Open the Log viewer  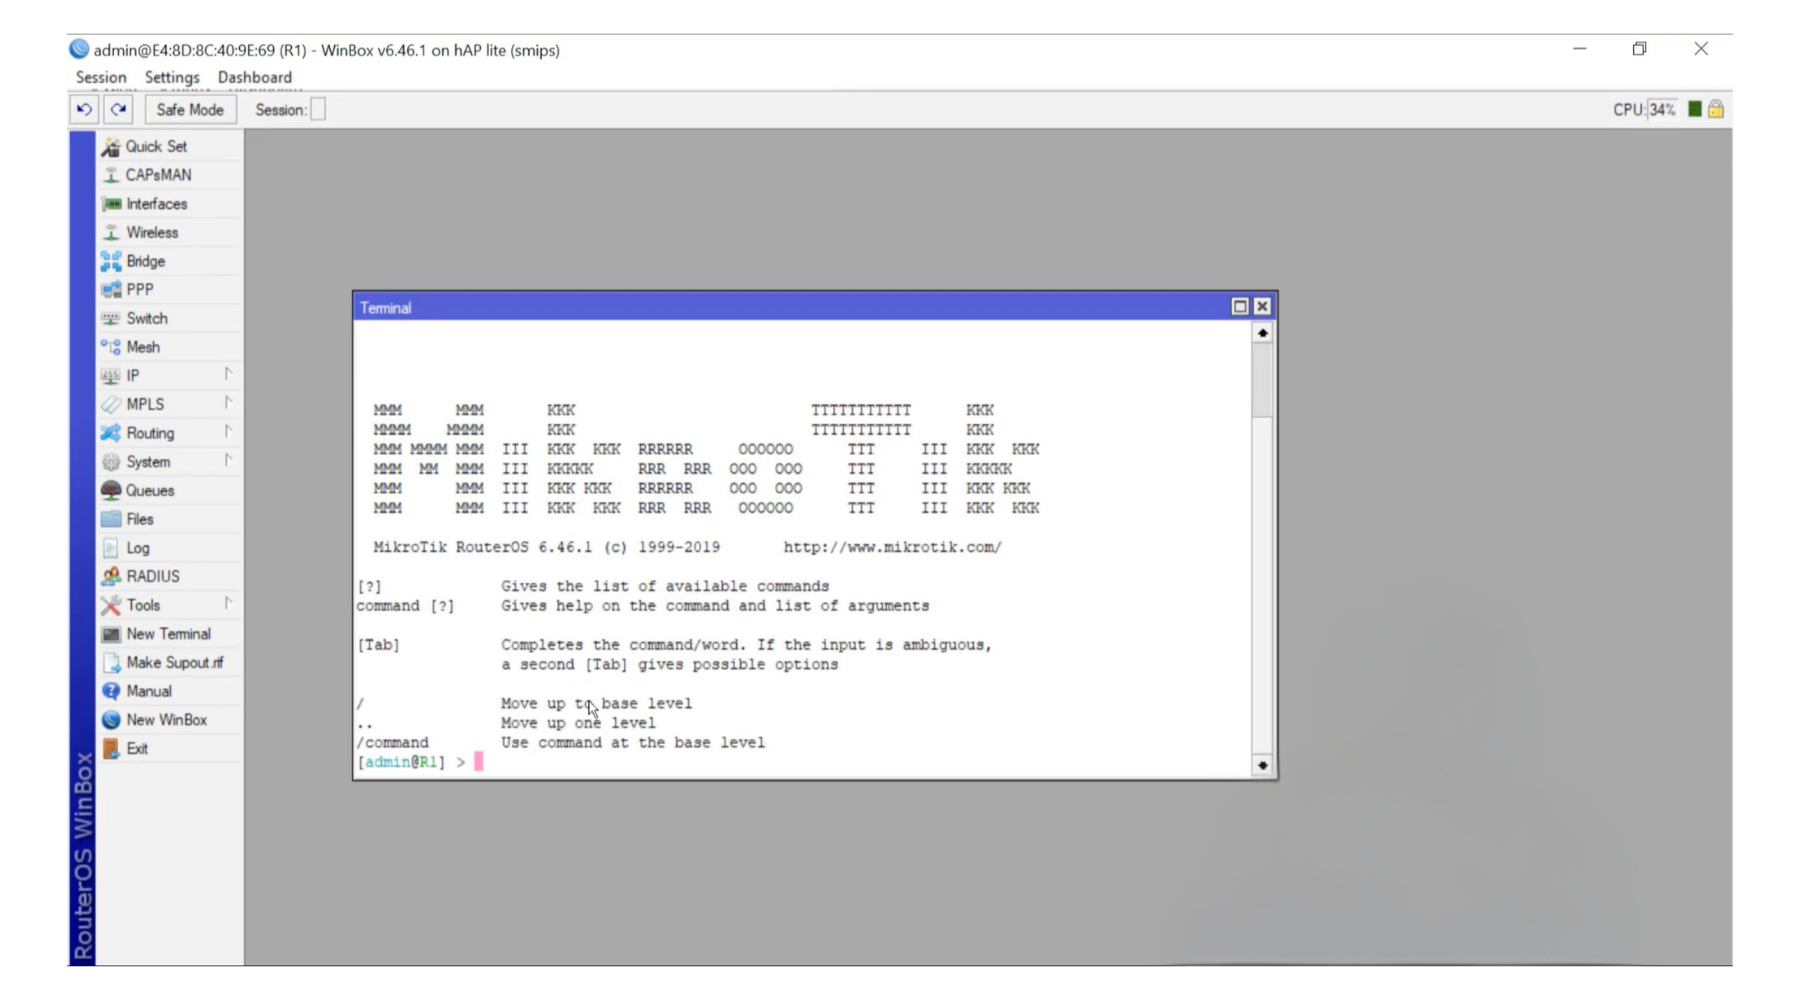click(x=137, y=548)
